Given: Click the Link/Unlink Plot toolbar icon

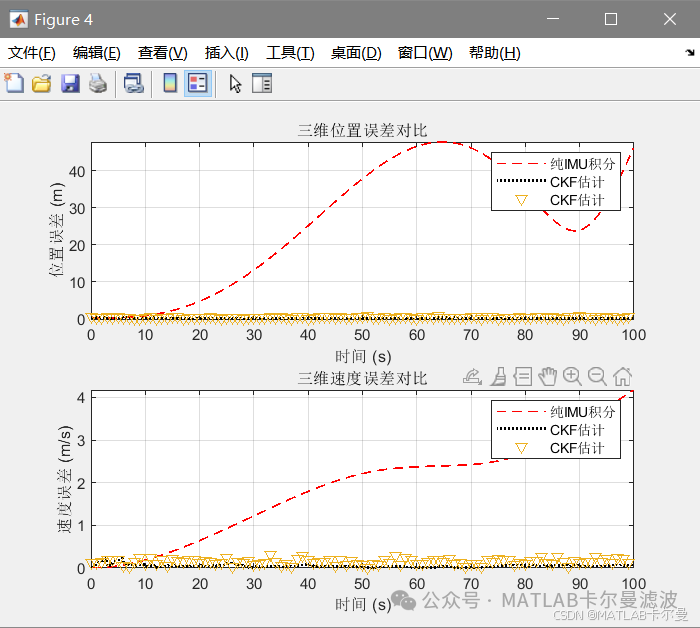Looking at the screenshot, I should (133, 83).
